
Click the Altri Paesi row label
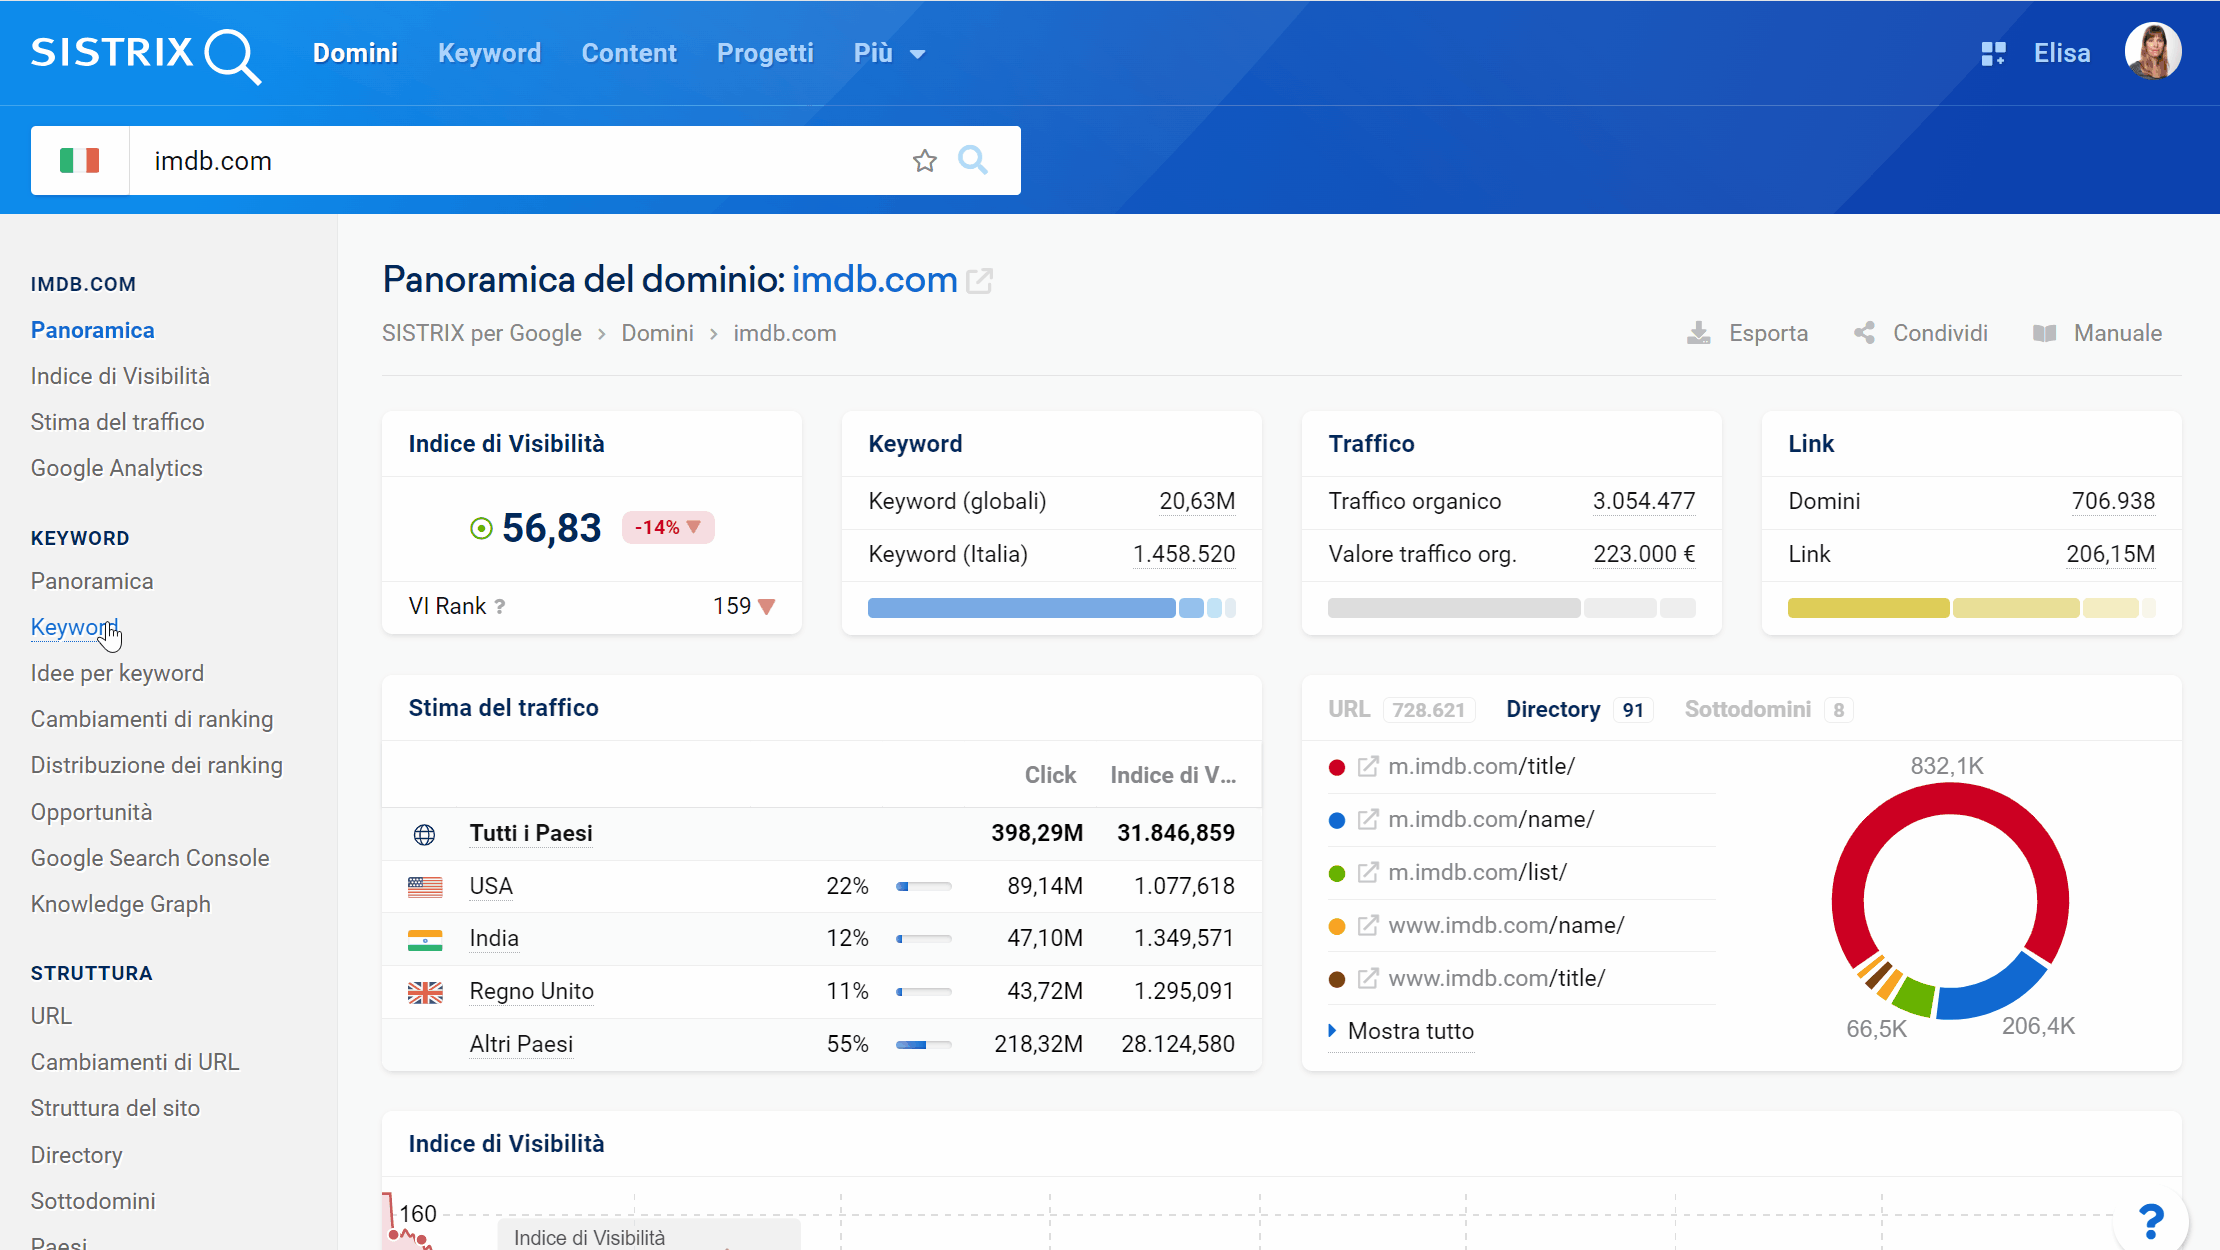pos(521,1044)
